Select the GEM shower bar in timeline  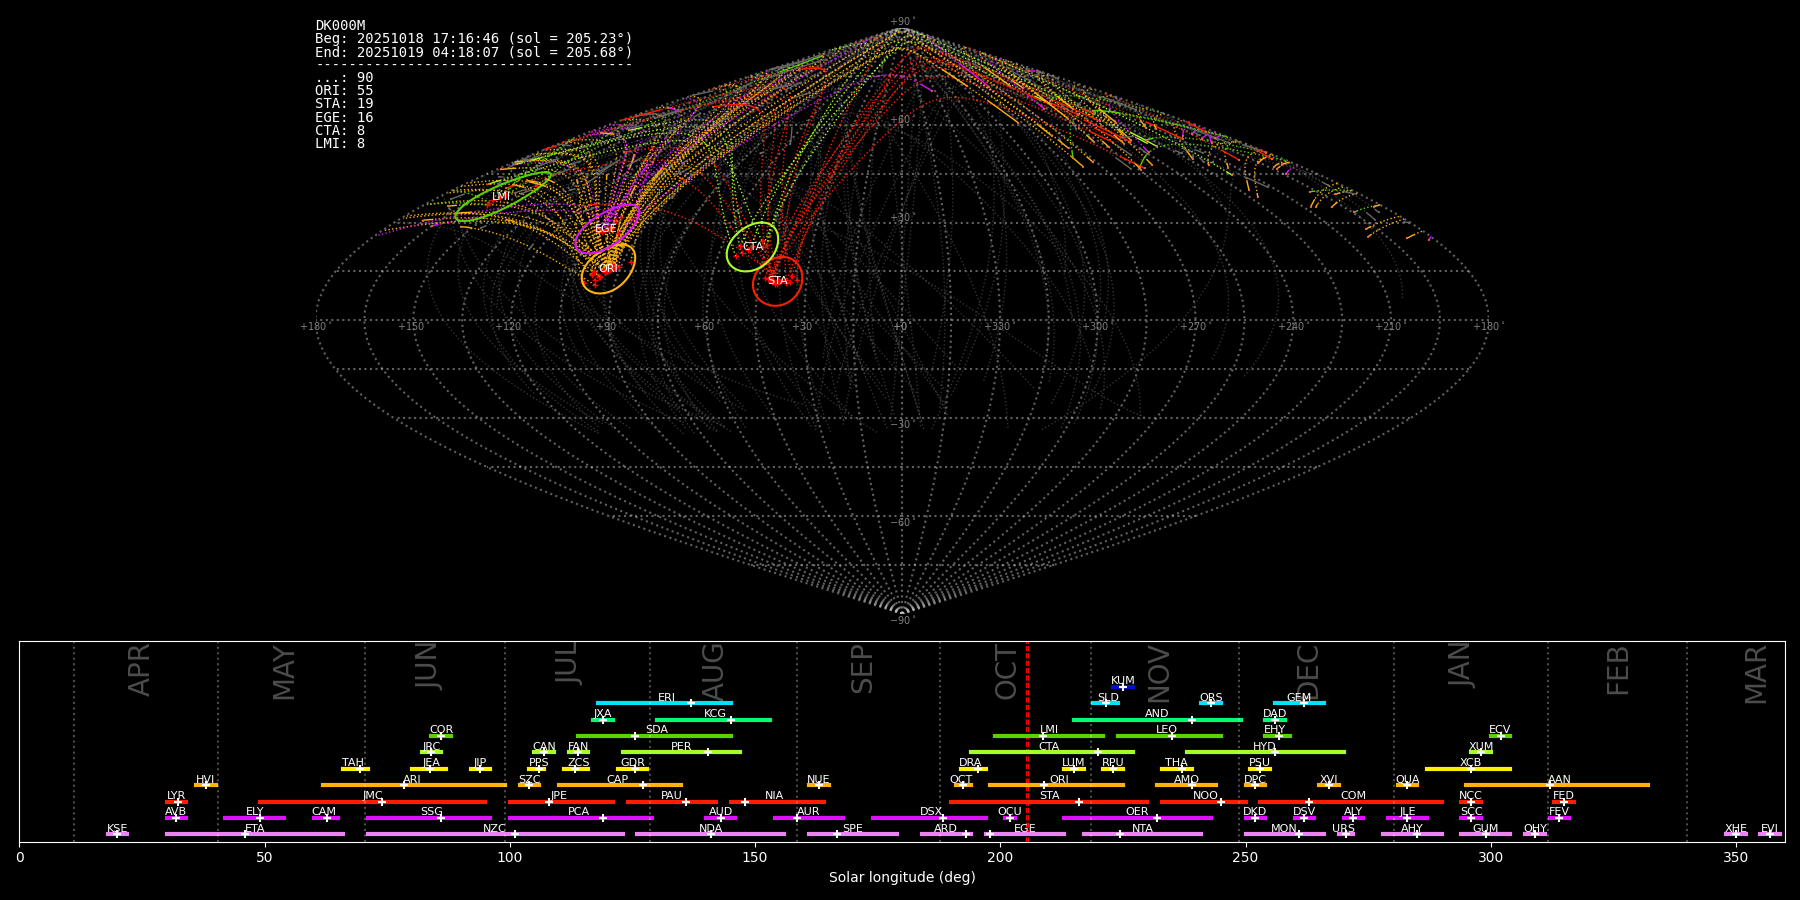[x=1299, y=703]
